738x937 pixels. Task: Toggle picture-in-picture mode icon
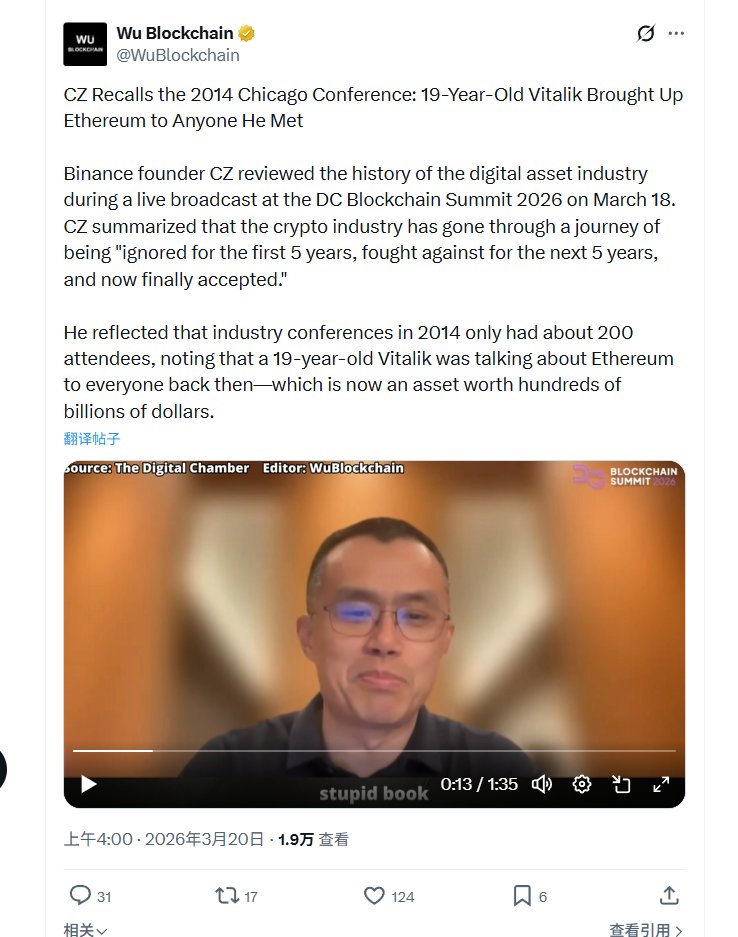(x=621, y=784)
